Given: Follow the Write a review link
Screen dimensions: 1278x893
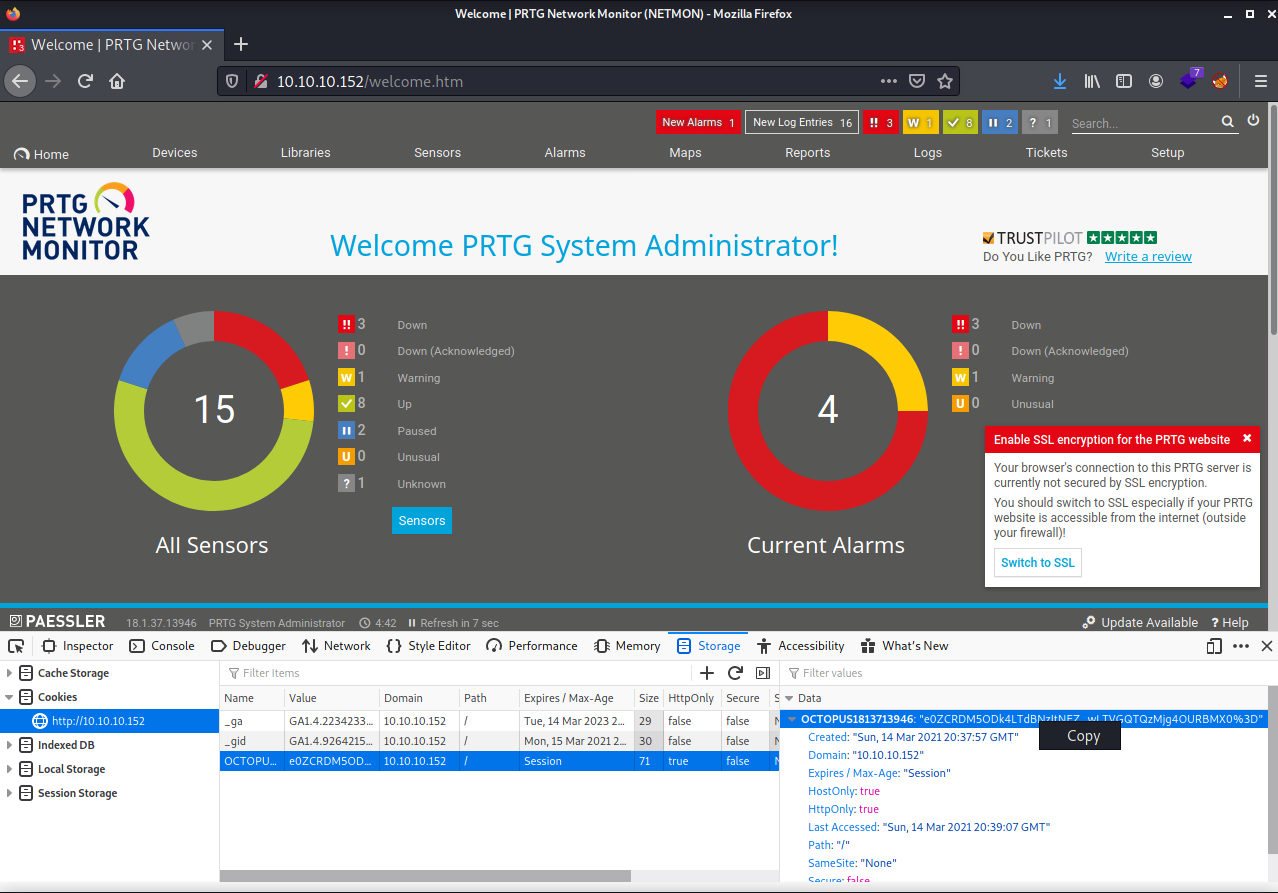Looking at the screenshot, I should (1148, 257).
